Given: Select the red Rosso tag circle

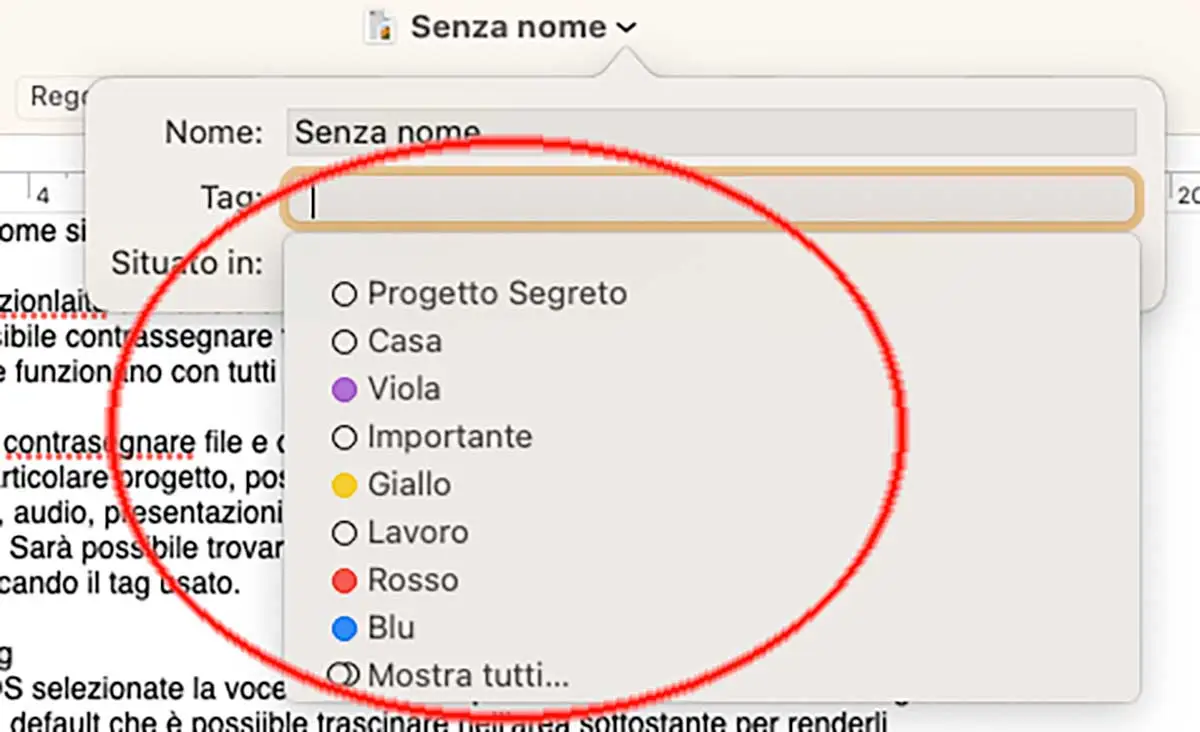Looking at the screenshot, I should [344, 580].
